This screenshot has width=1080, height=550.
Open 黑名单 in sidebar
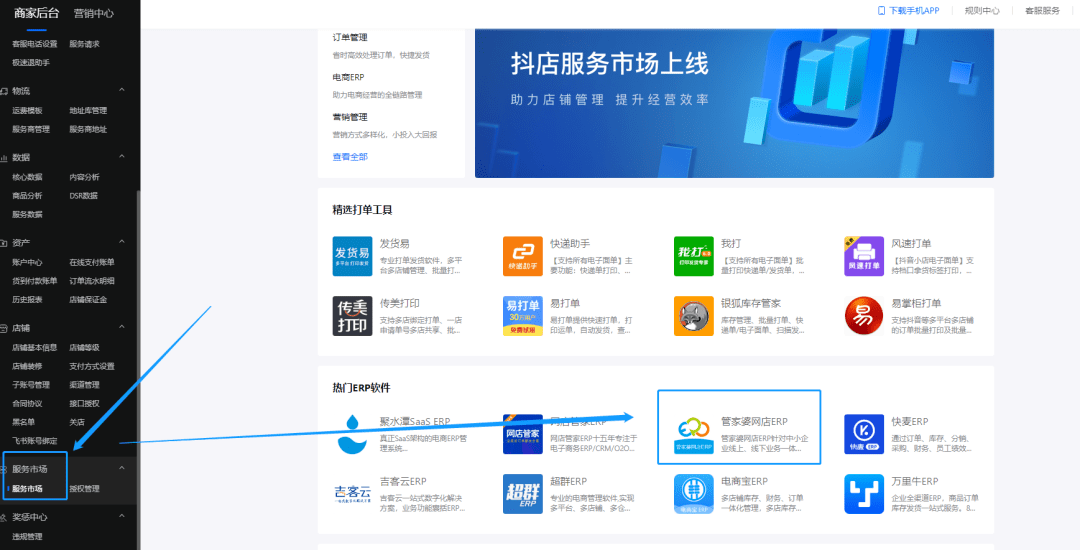(23, 422)
